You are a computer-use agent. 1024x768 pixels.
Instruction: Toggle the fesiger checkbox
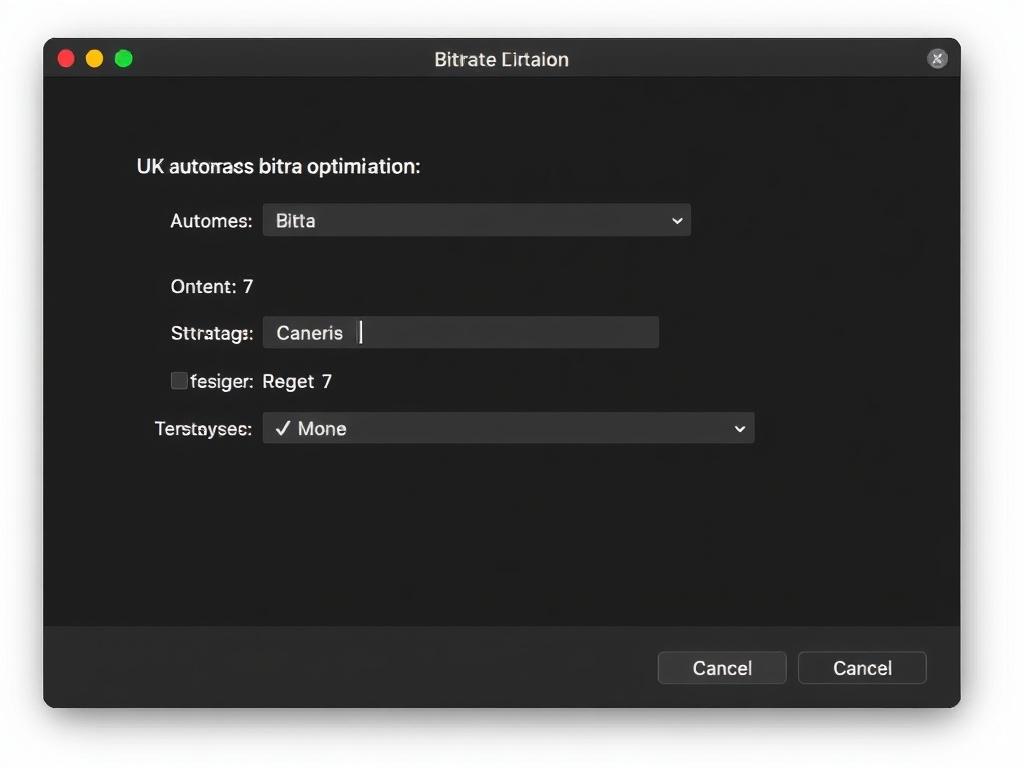tap(179, 380)
